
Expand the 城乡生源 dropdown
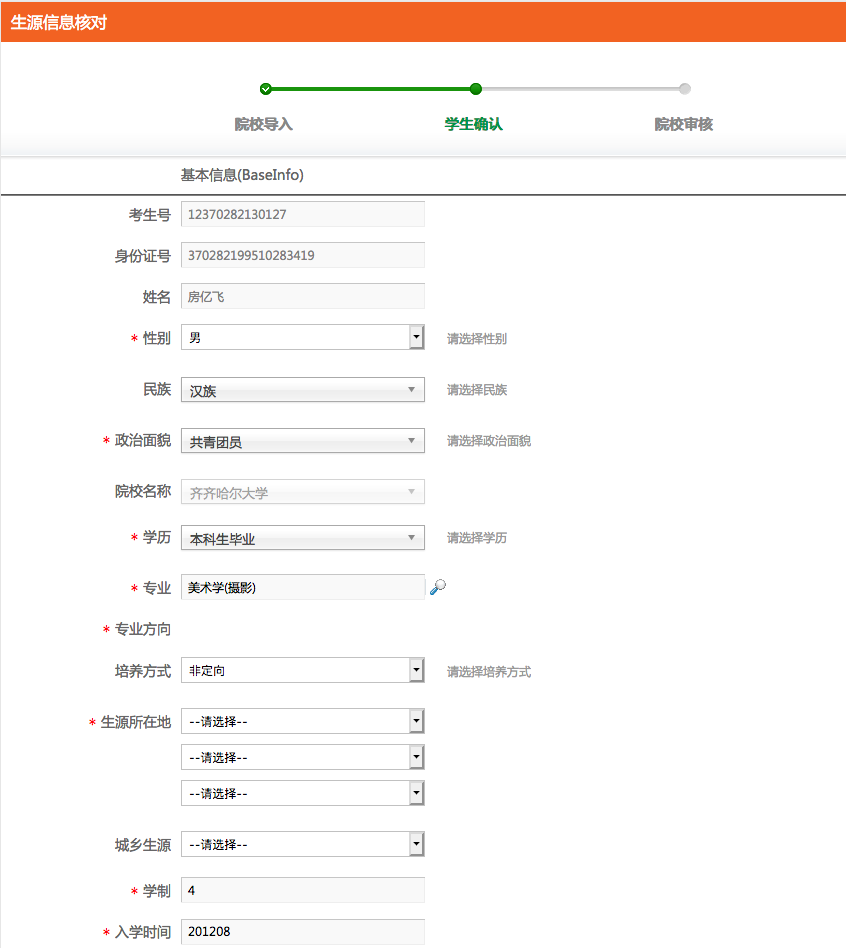[302, 845]
